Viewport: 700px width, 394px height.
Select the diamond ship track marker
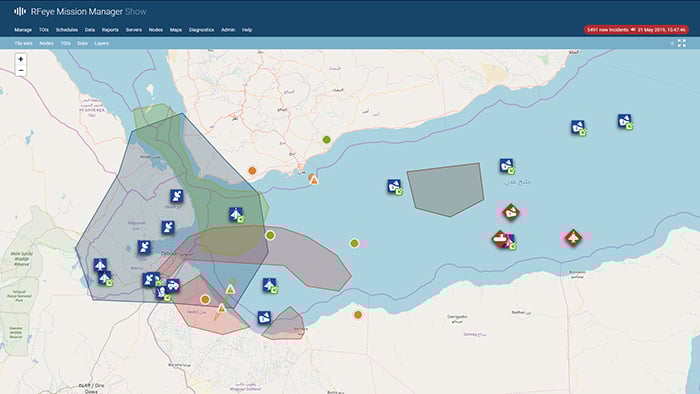(x=511, y=212)
